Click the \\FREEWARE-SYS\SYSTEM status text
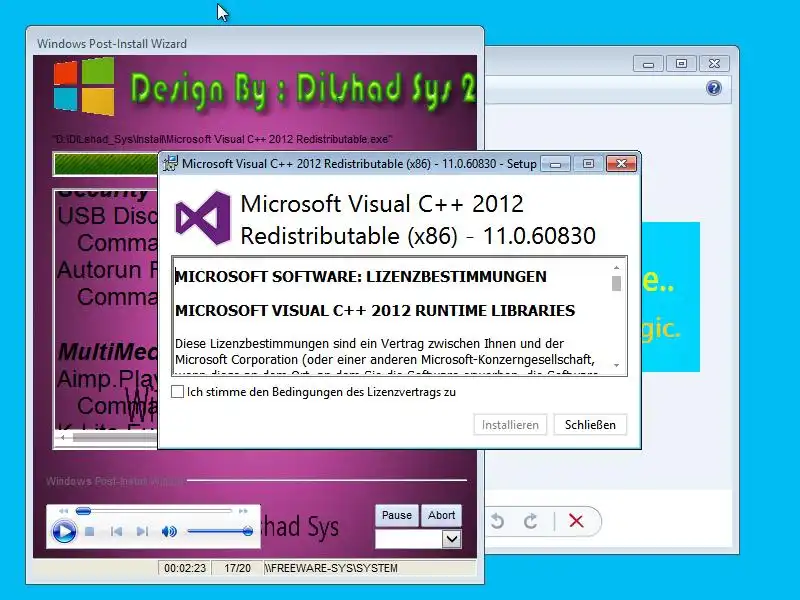The width and height of the screenshot is (800, 600). pyautogui.click(x=331, y=568)
